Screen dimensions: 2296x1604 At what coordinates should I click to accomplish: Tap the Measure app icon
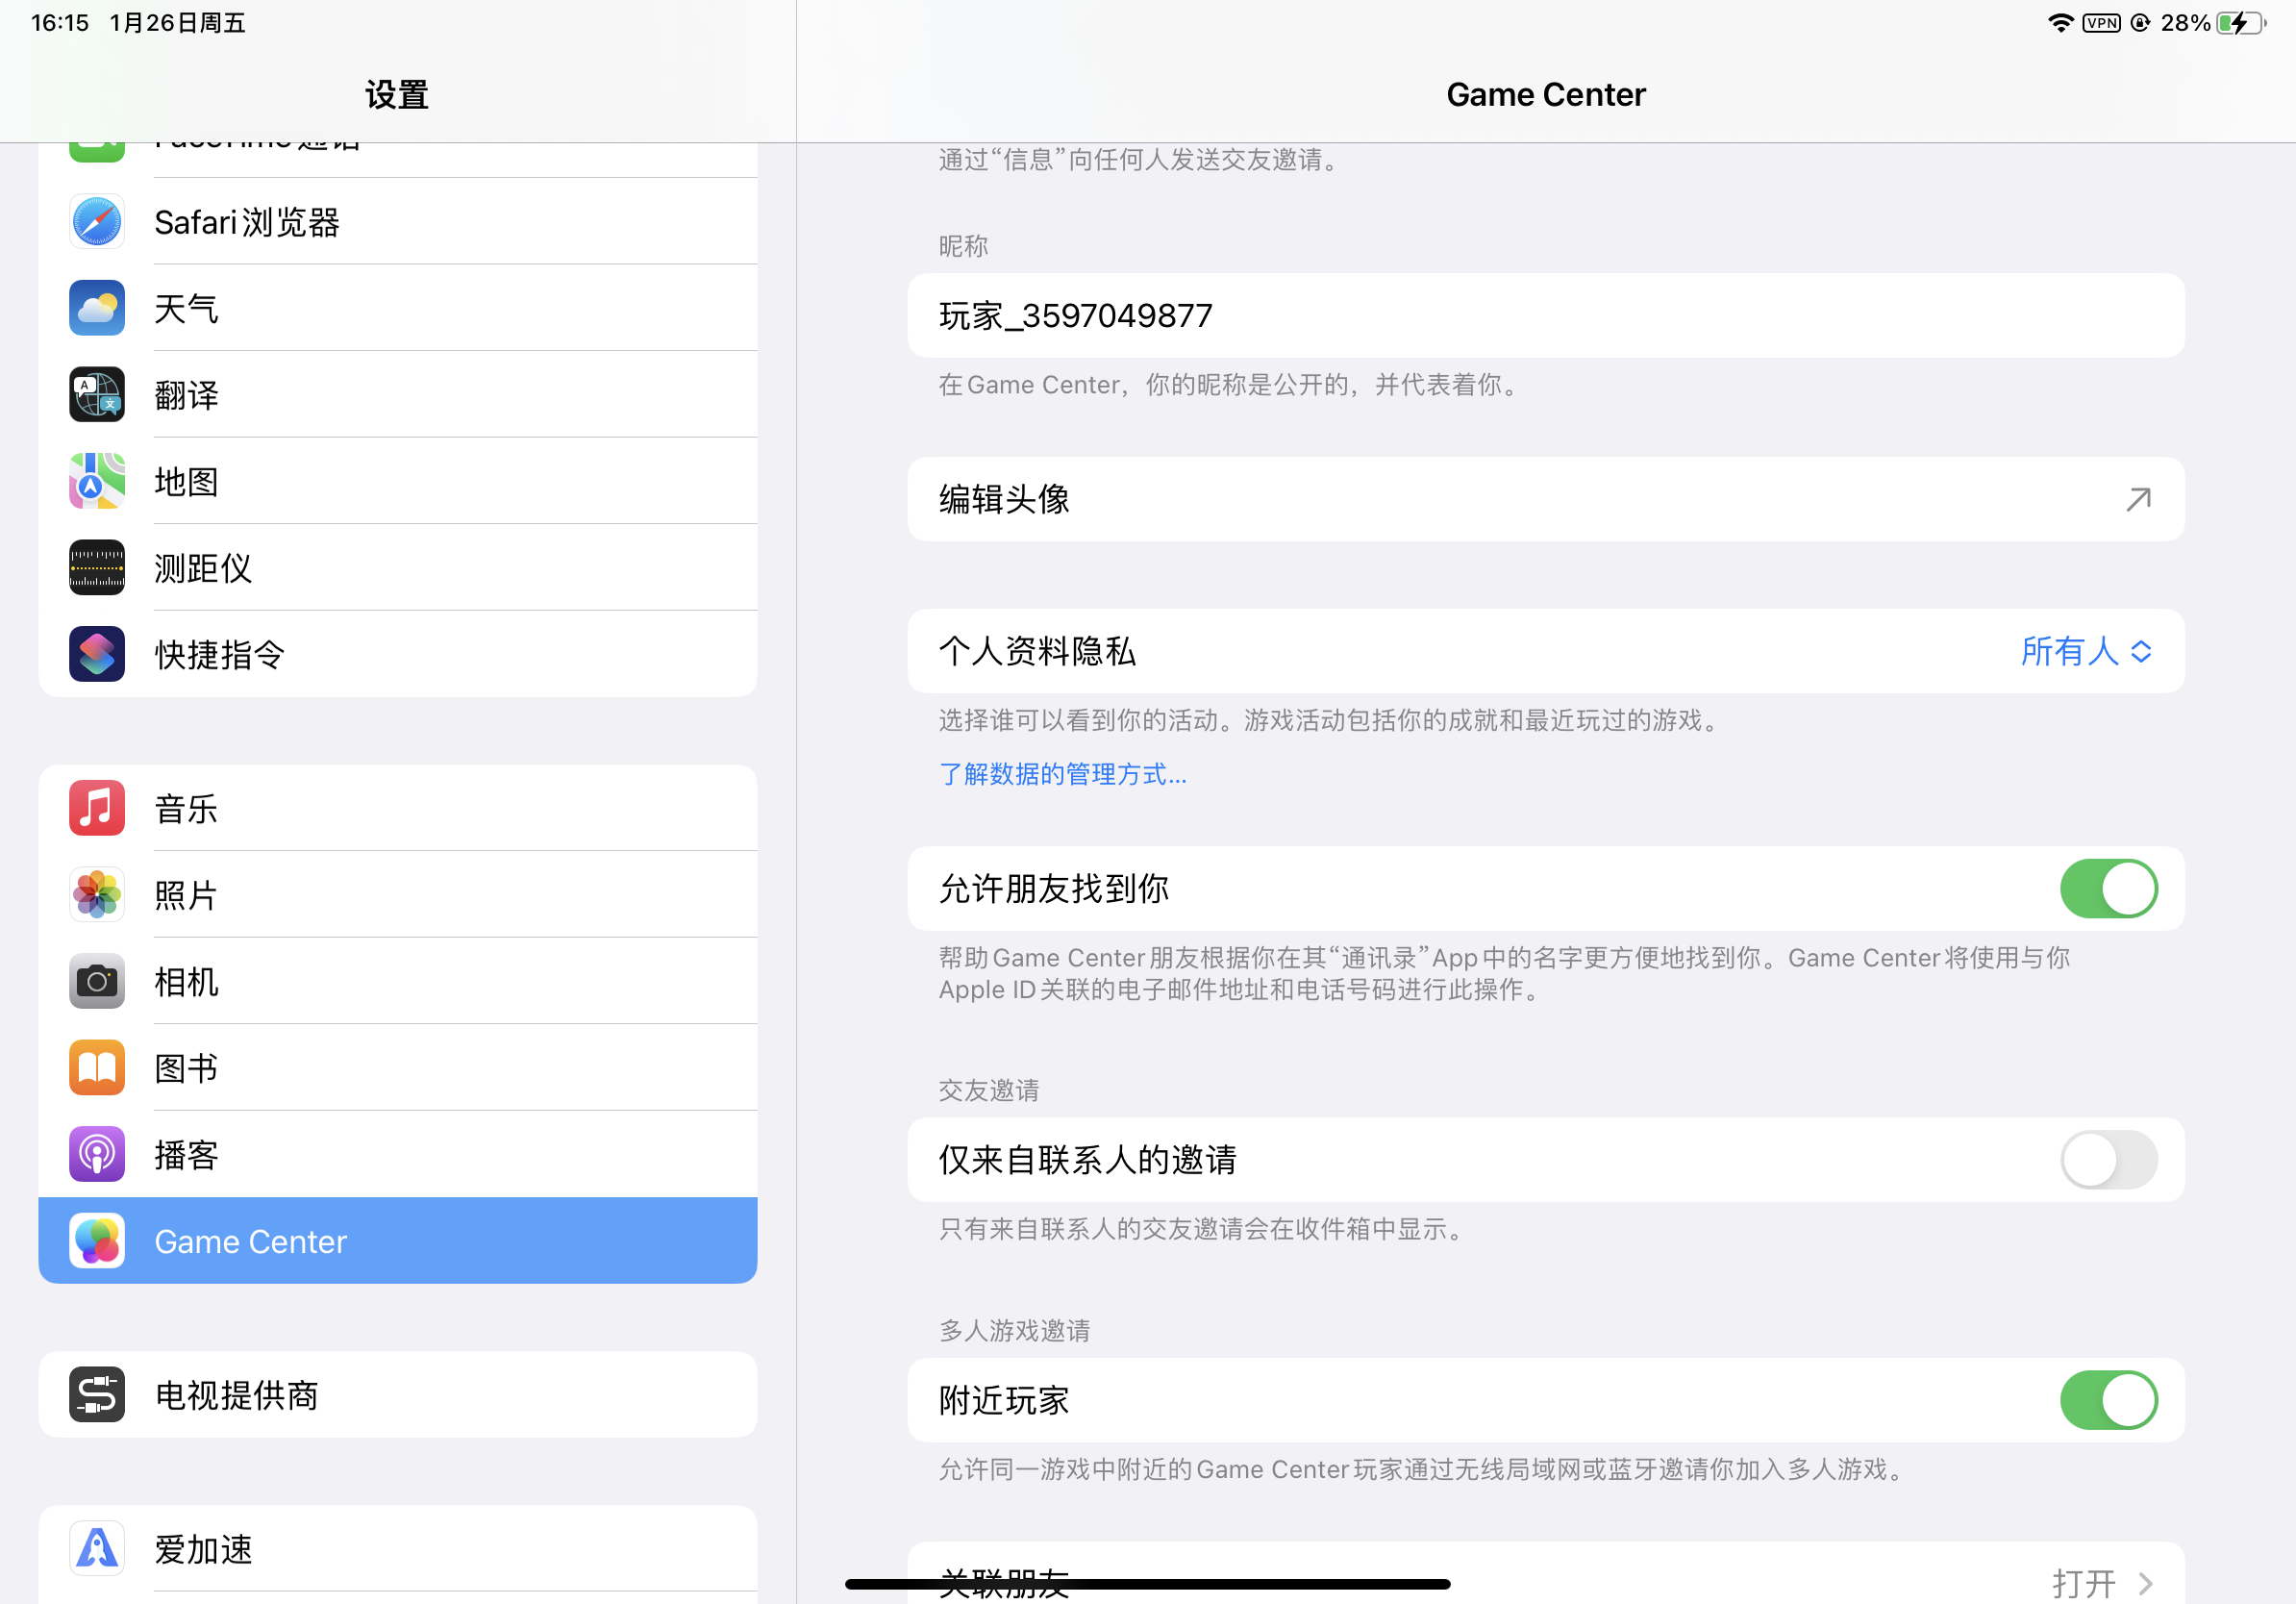(x=97, y=568)
